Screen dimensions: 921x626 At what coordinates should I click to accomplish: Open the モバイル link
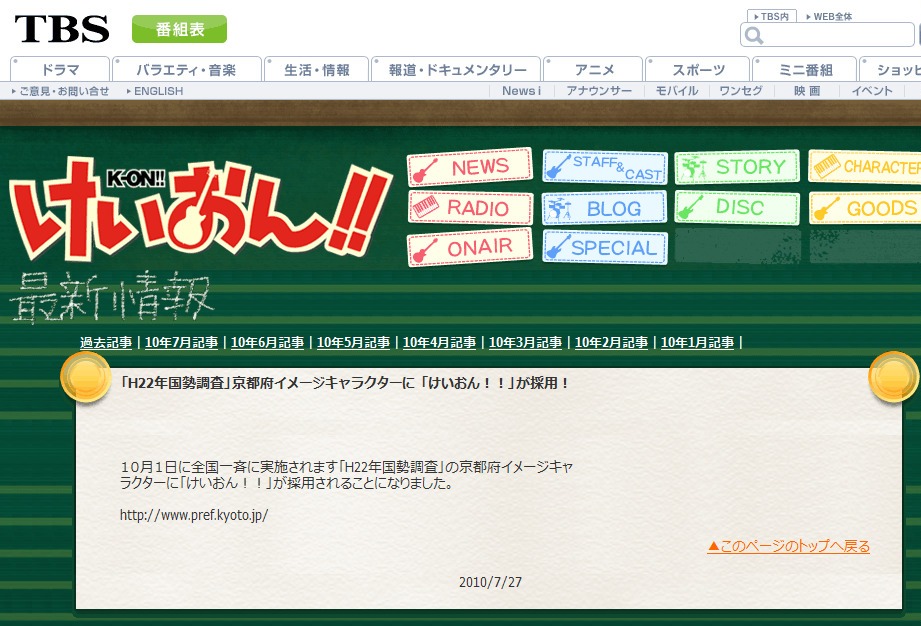(677, 91)
